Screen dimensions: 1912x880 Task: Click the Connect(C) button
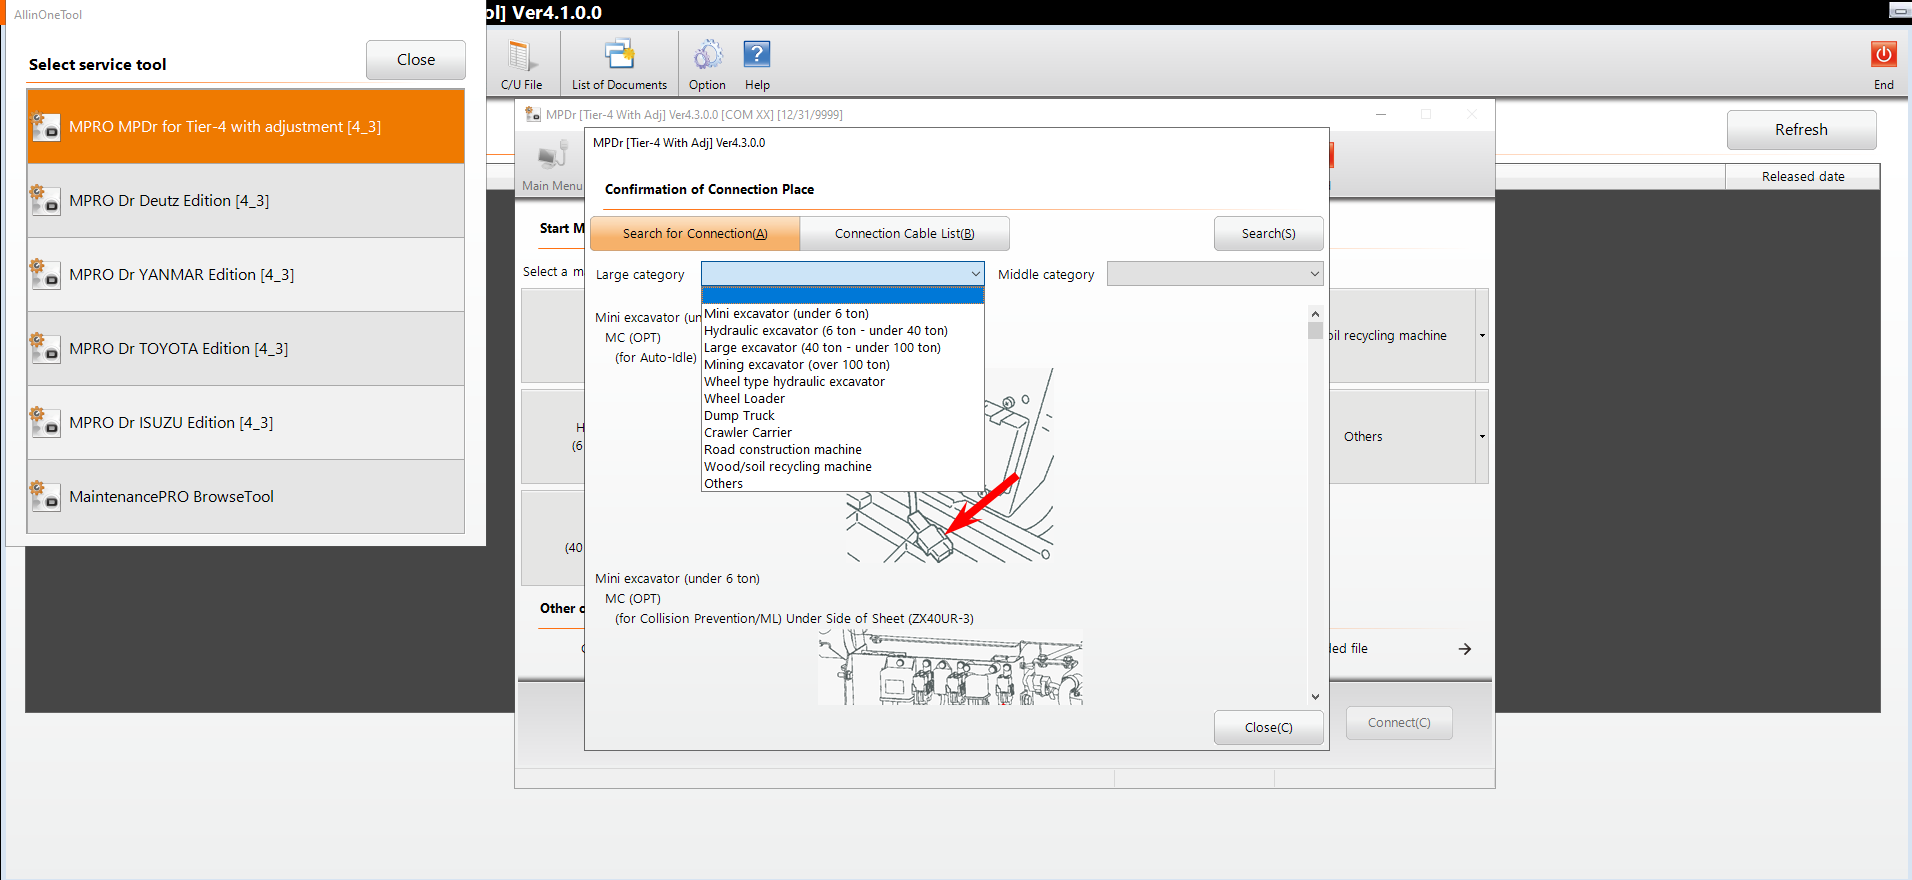(x=1399, y=723)
